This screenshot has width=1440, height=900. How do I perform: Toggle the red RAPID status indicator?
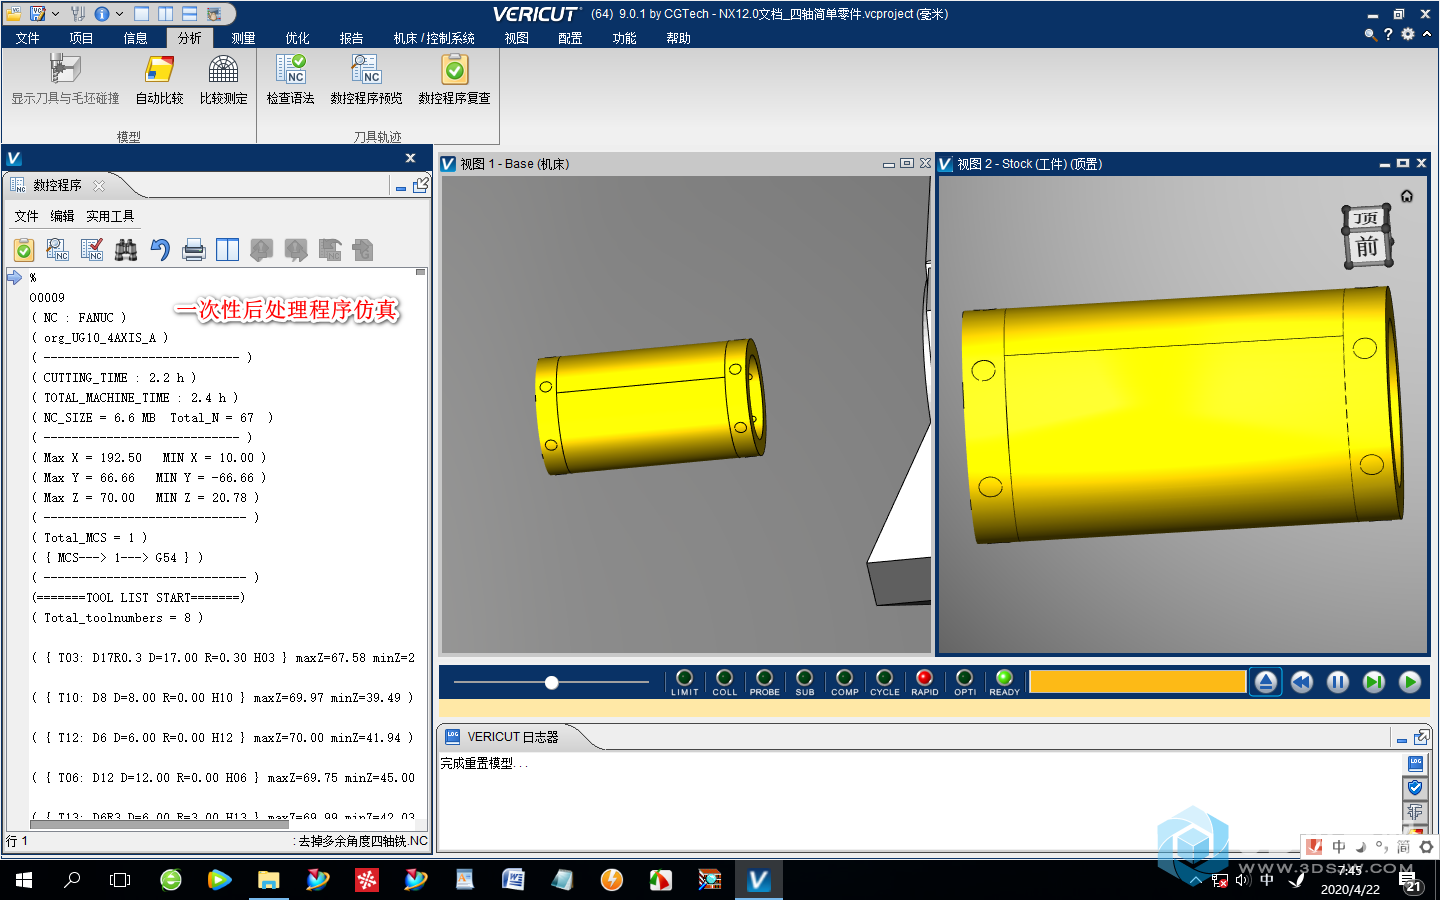925,682
